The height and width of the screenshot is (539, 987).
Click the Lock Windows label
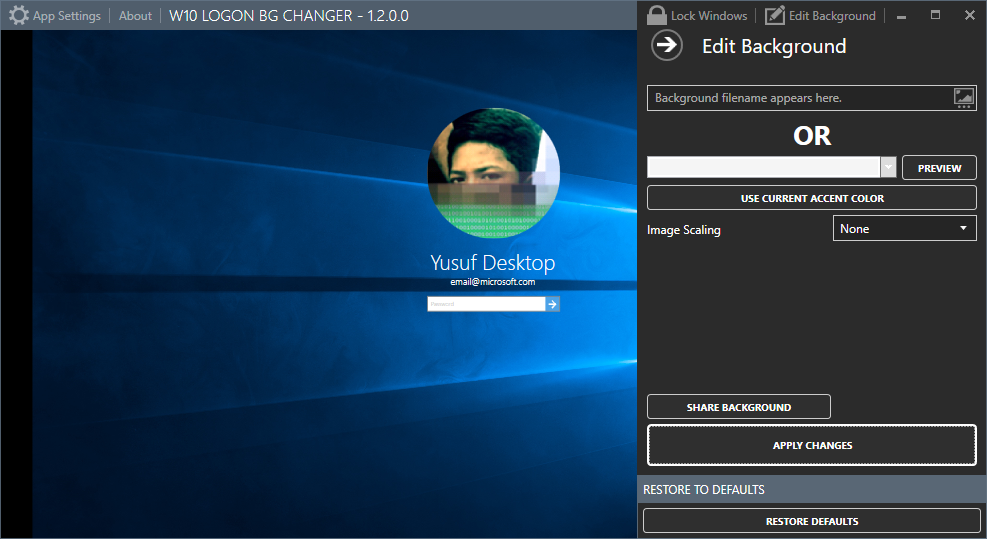[x=709, y=16]
